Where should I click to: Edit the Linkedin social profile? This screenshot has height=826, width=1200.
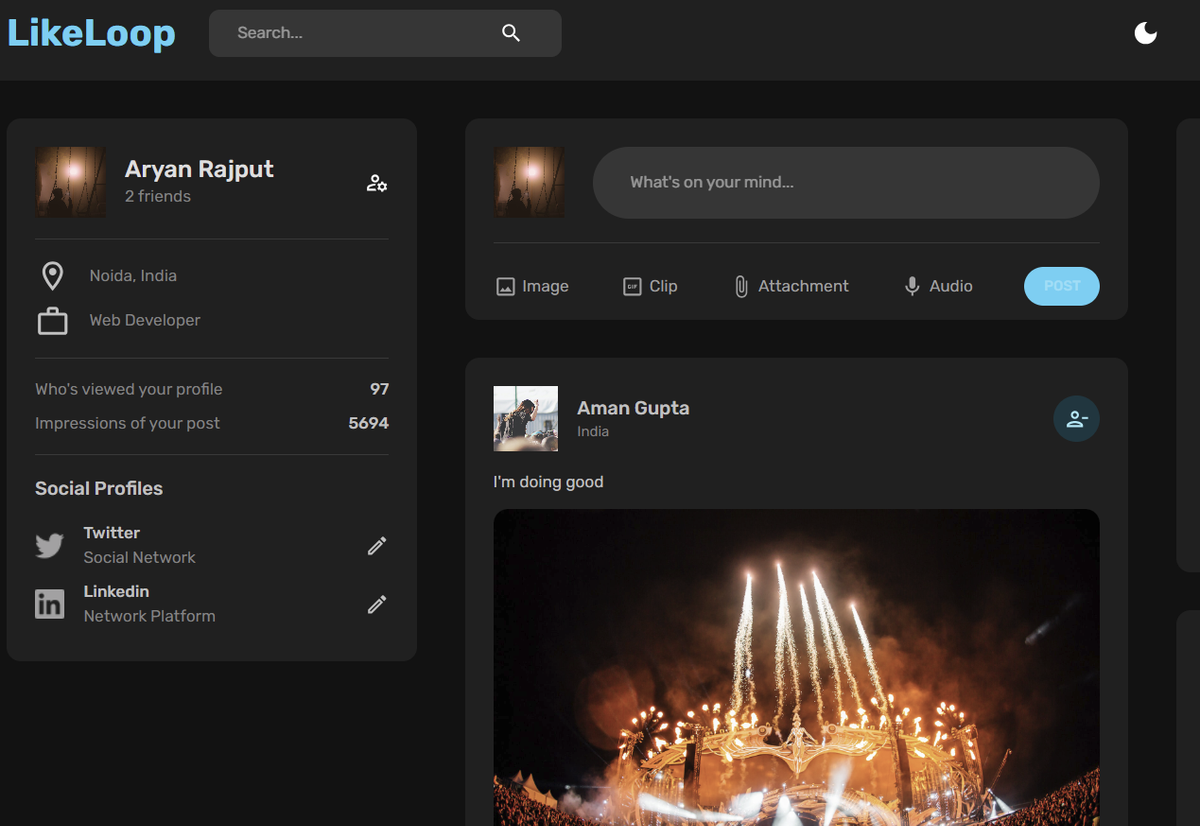click(x=377, y=604)
